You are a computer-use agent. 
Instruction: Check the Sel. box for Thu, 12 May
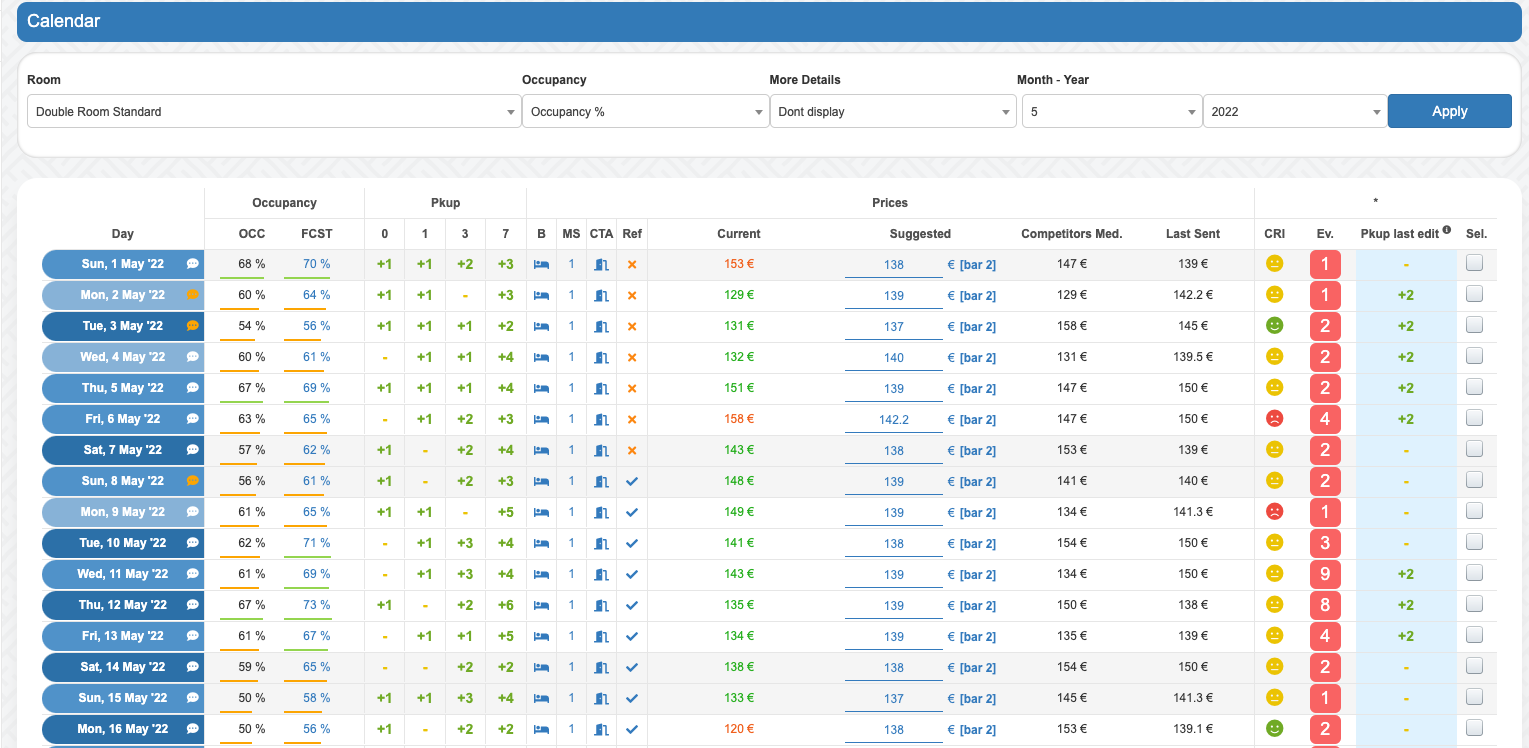click(1474, 605)
